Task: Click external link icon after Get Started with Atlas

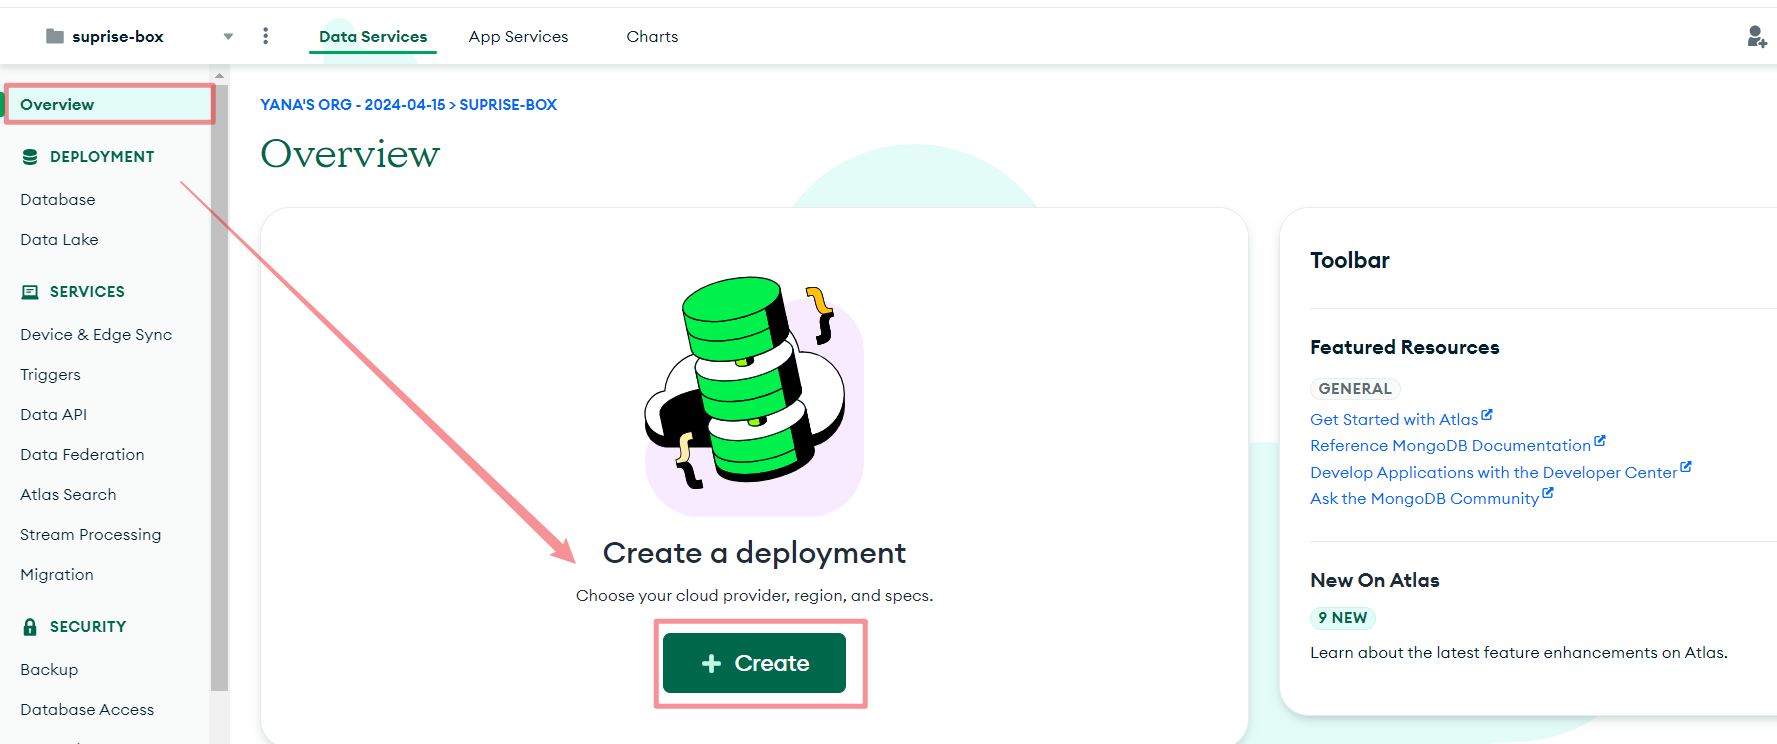Action: coord(1487,415)
